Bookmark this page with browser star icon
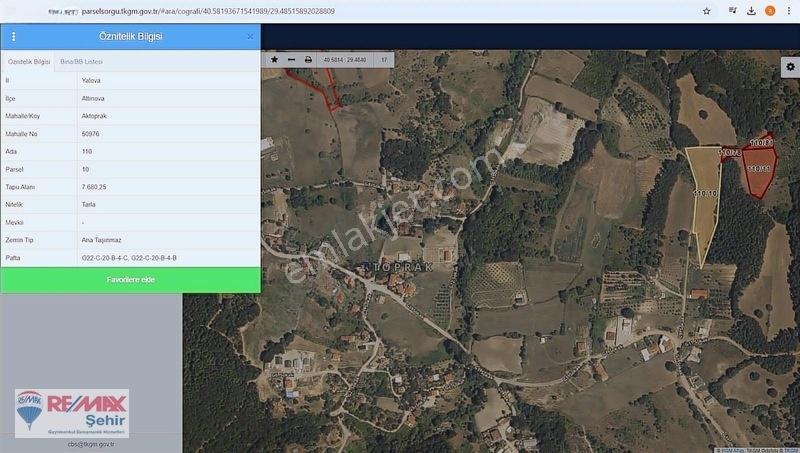This screenshot has width=800, height=453. [x=707, y=11]
